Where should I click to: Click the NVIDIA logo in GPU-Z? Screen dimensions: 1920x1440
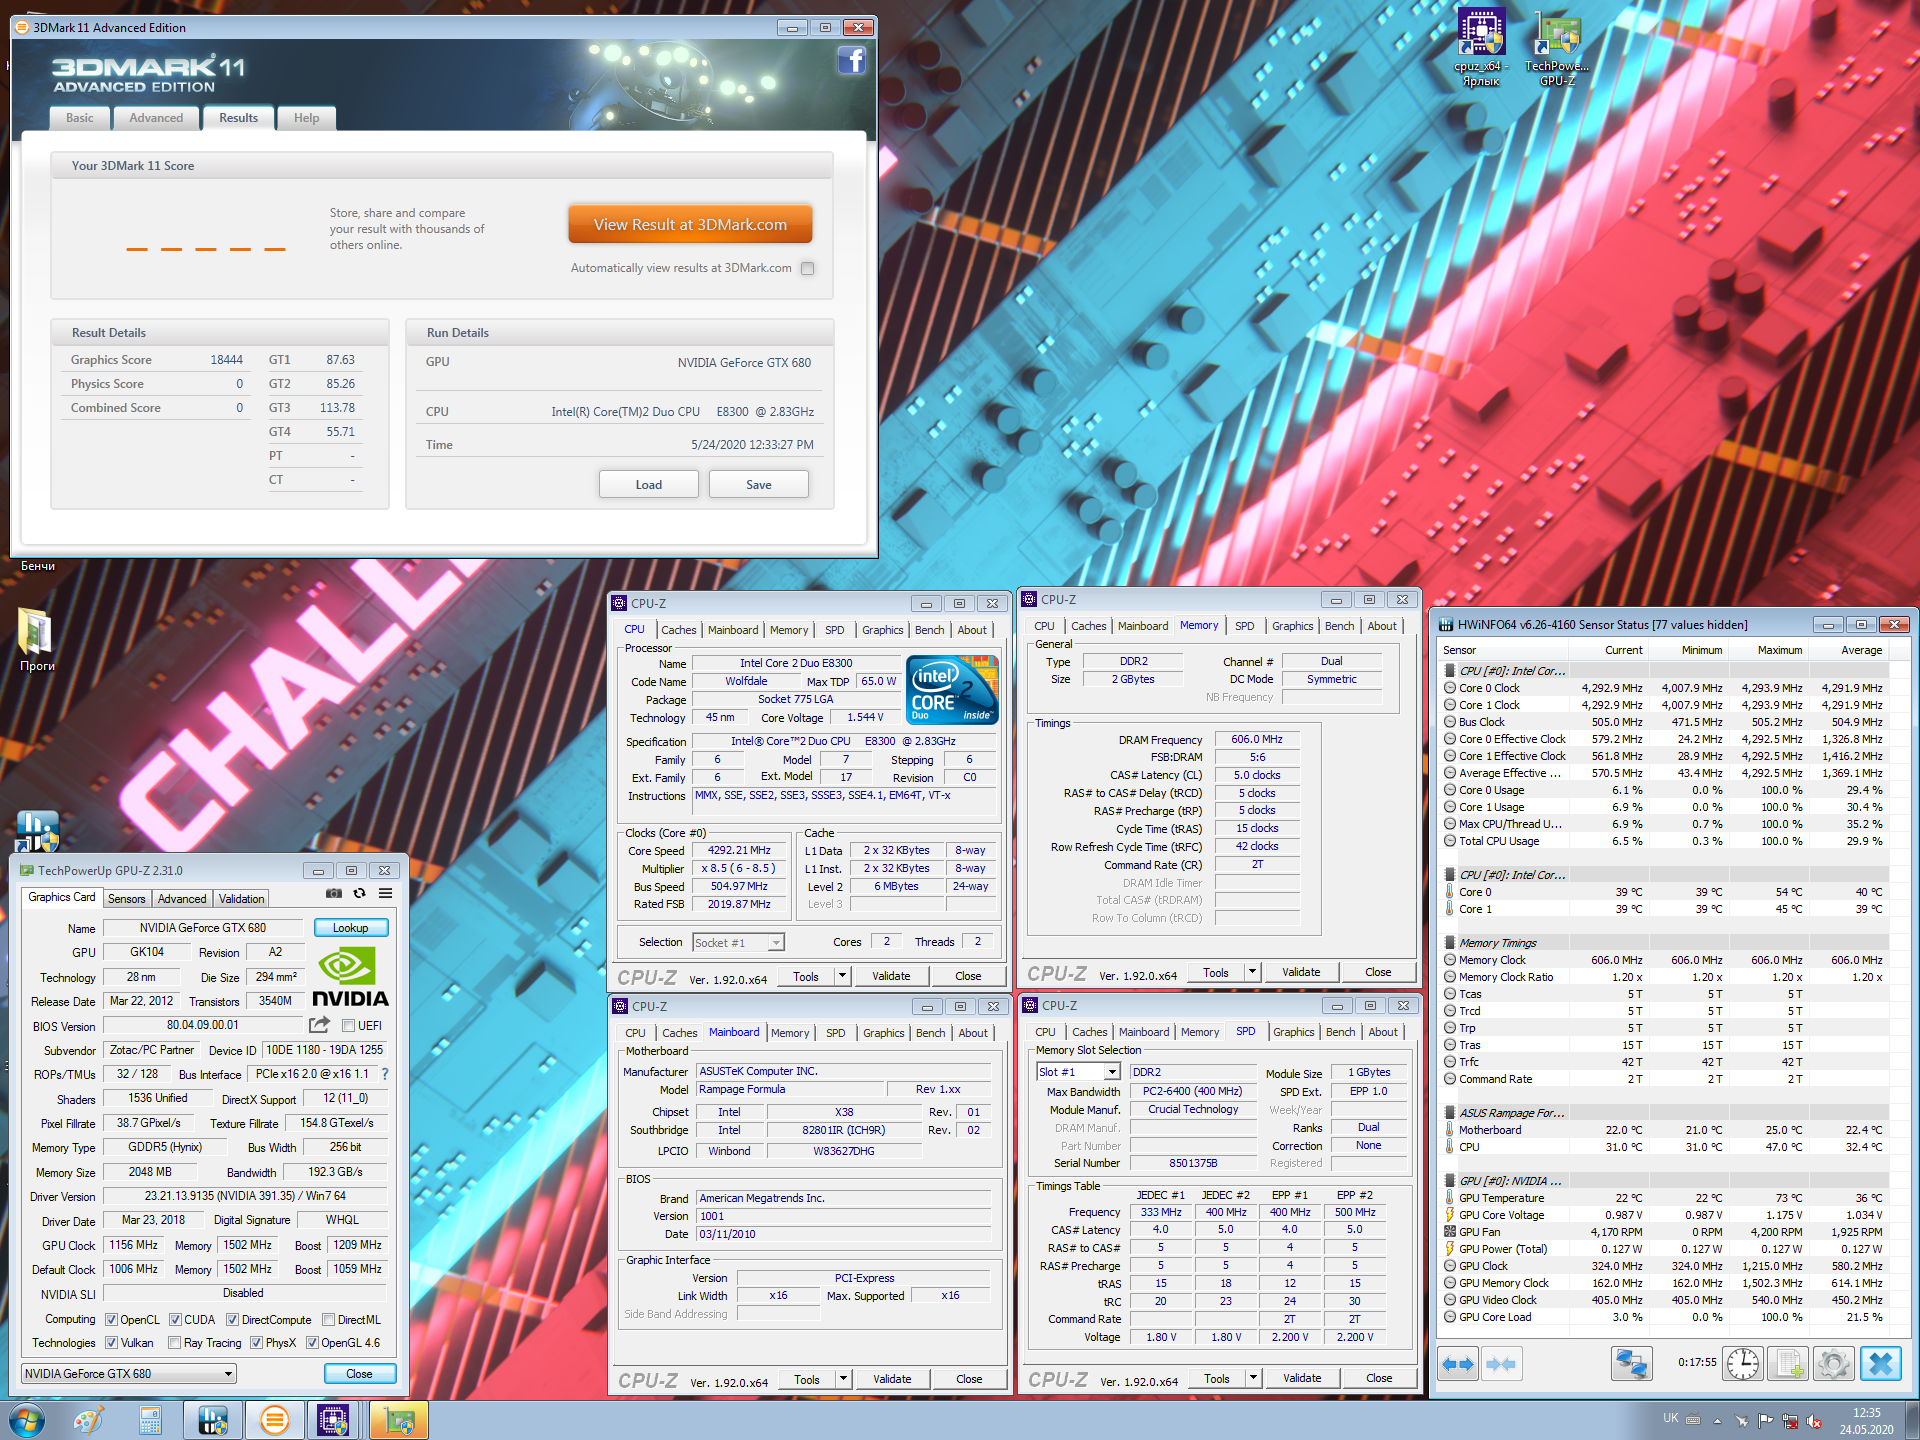tap(350, 977)
